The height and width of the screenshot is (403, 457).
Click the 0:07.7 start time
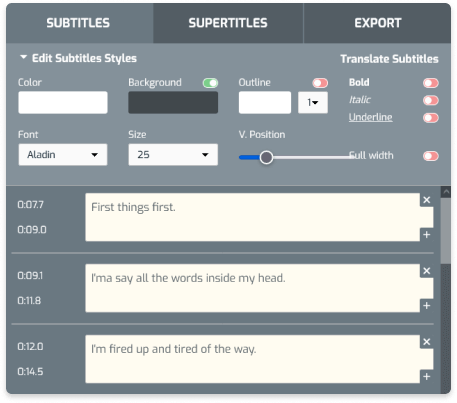coord(30,205)
